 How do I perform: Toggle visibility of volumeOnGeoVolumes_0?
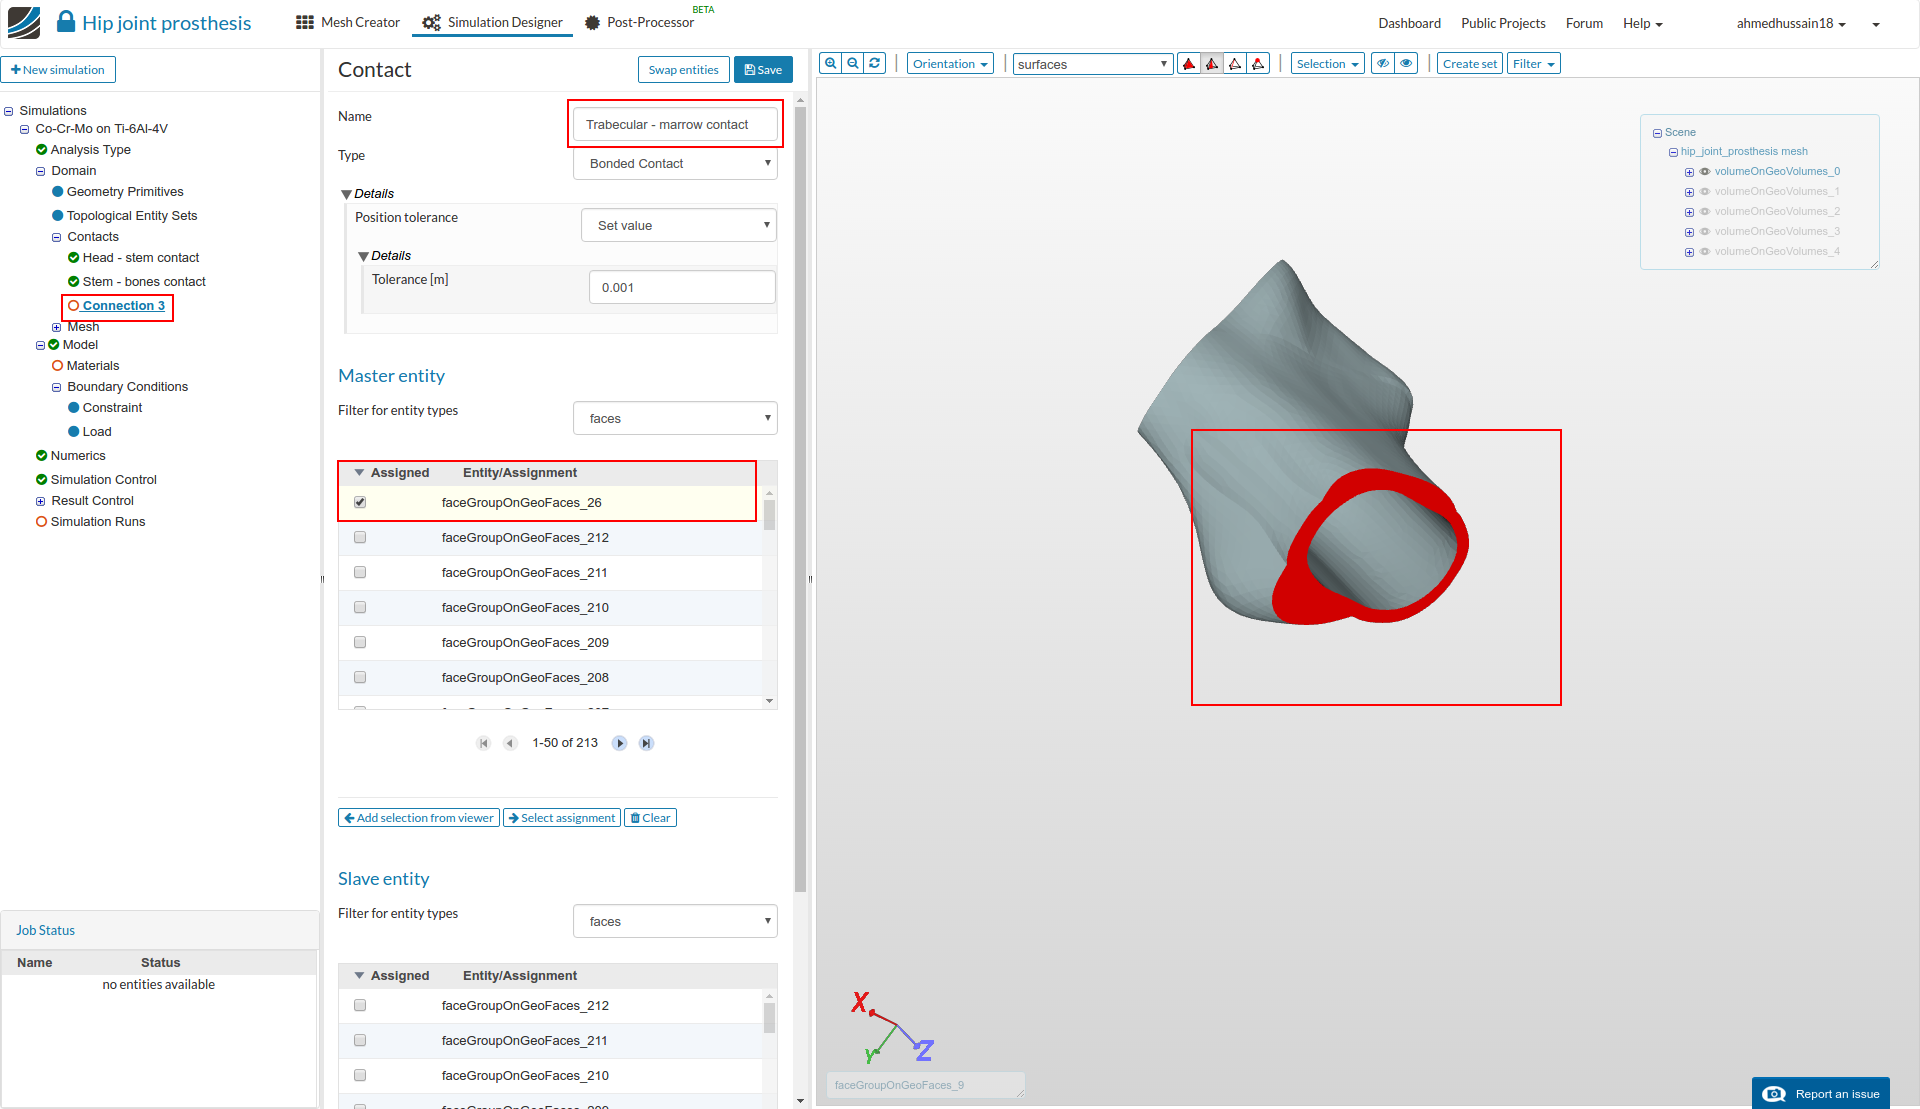[x=1705, y=172]
